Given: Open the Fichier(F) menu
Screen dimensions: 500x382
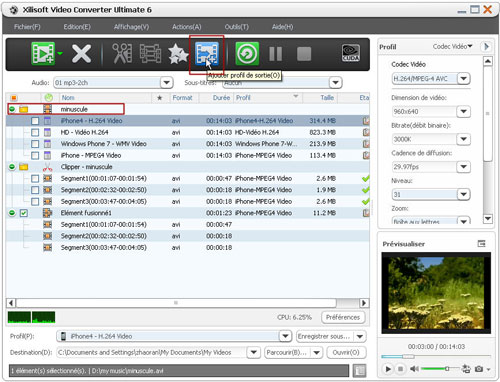Looking at the screenshot, I should click(27, 27).
